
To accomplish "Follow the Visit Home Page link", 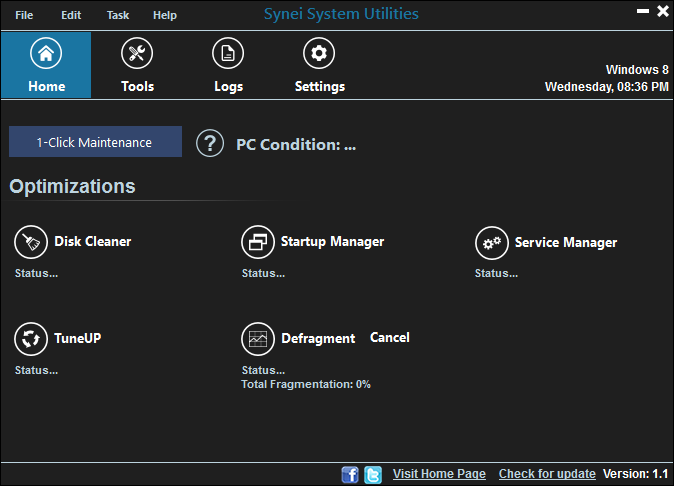I will pos(439,474).
